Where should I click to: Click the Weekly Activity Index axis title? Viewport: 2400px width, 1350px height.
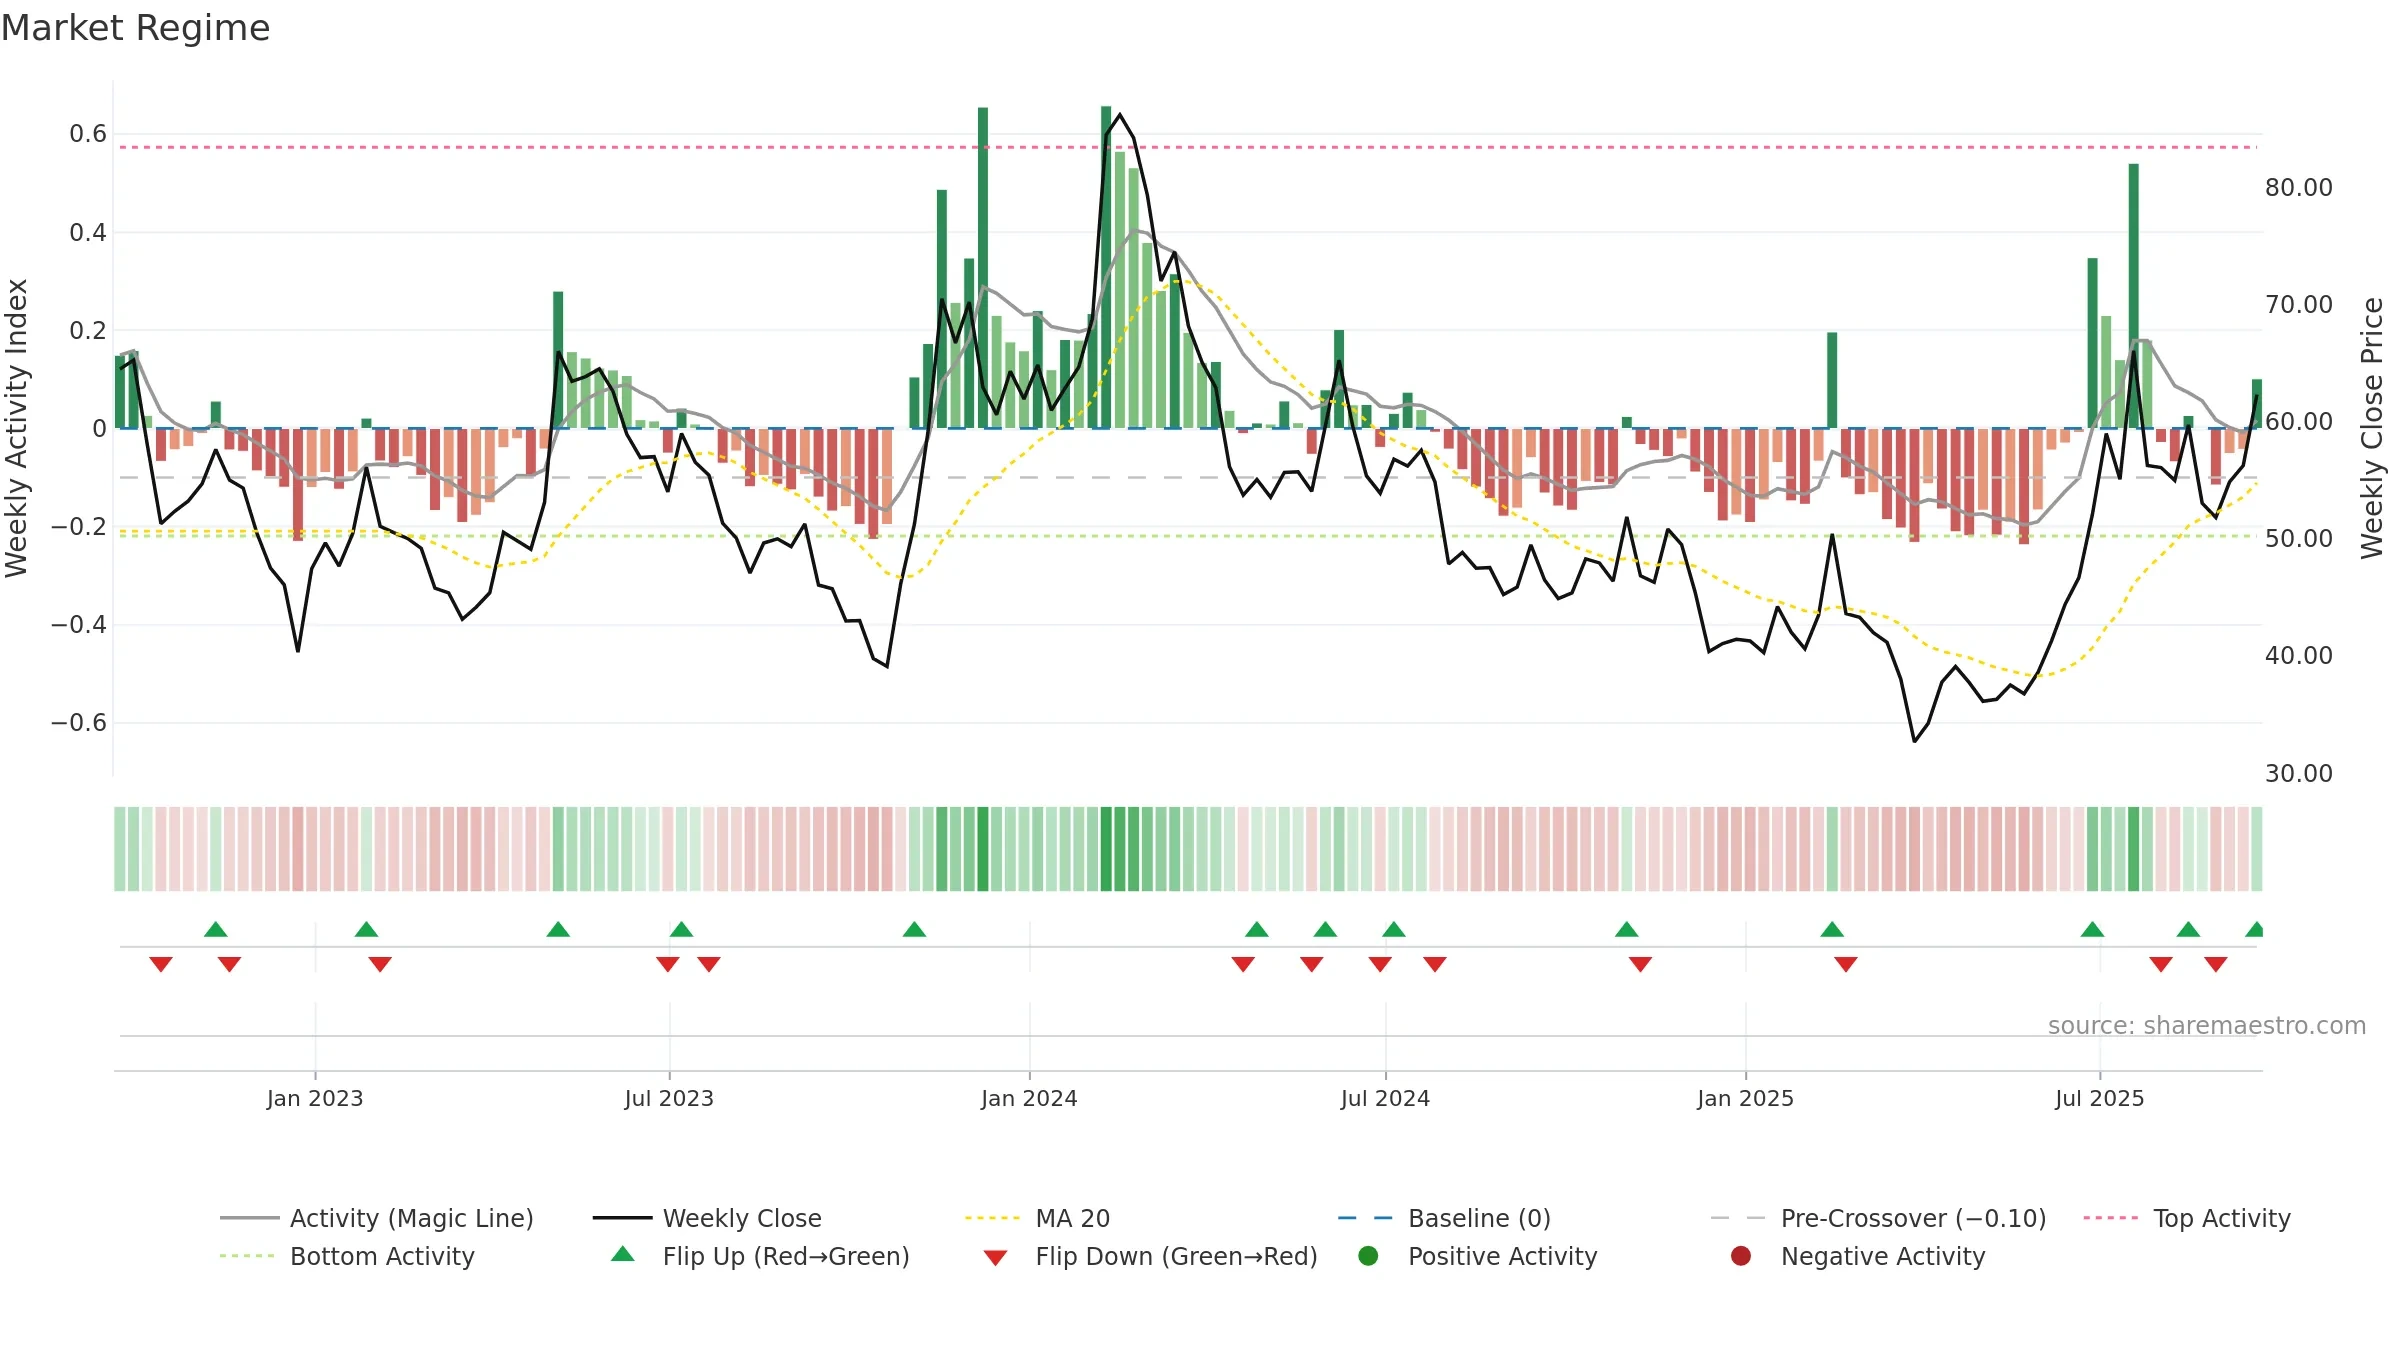[x=16, y=428]
